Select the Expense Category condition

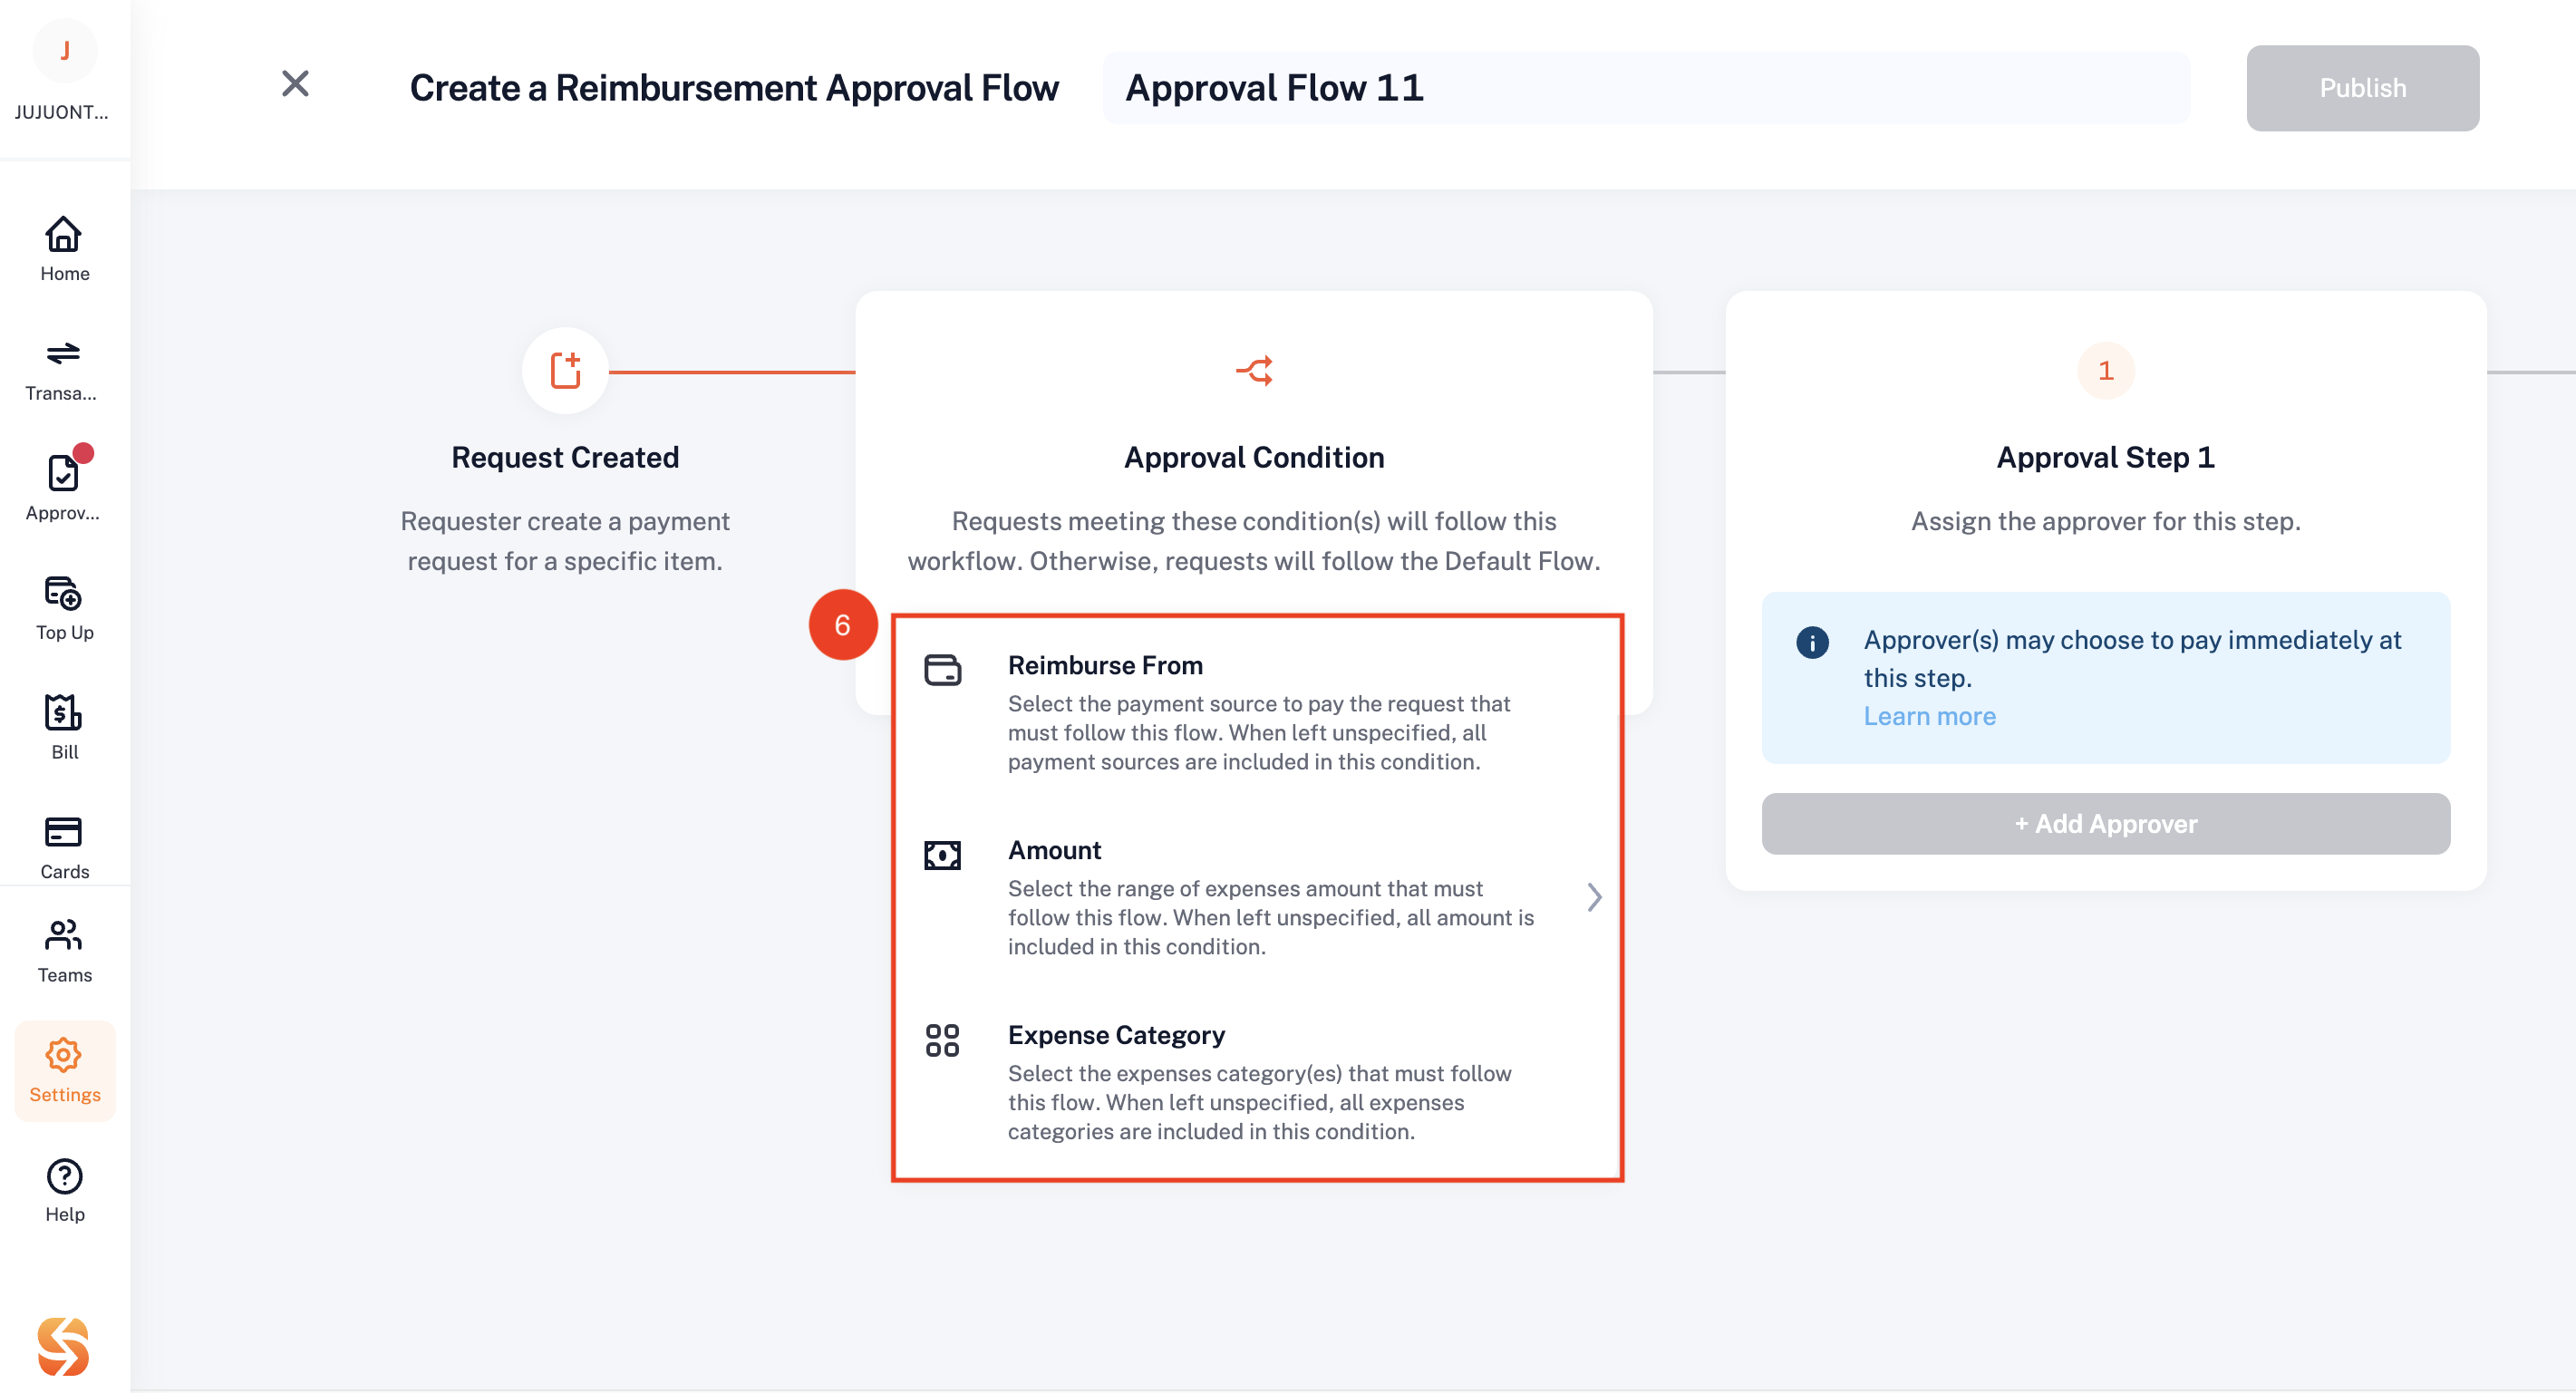(1257, 1082)
